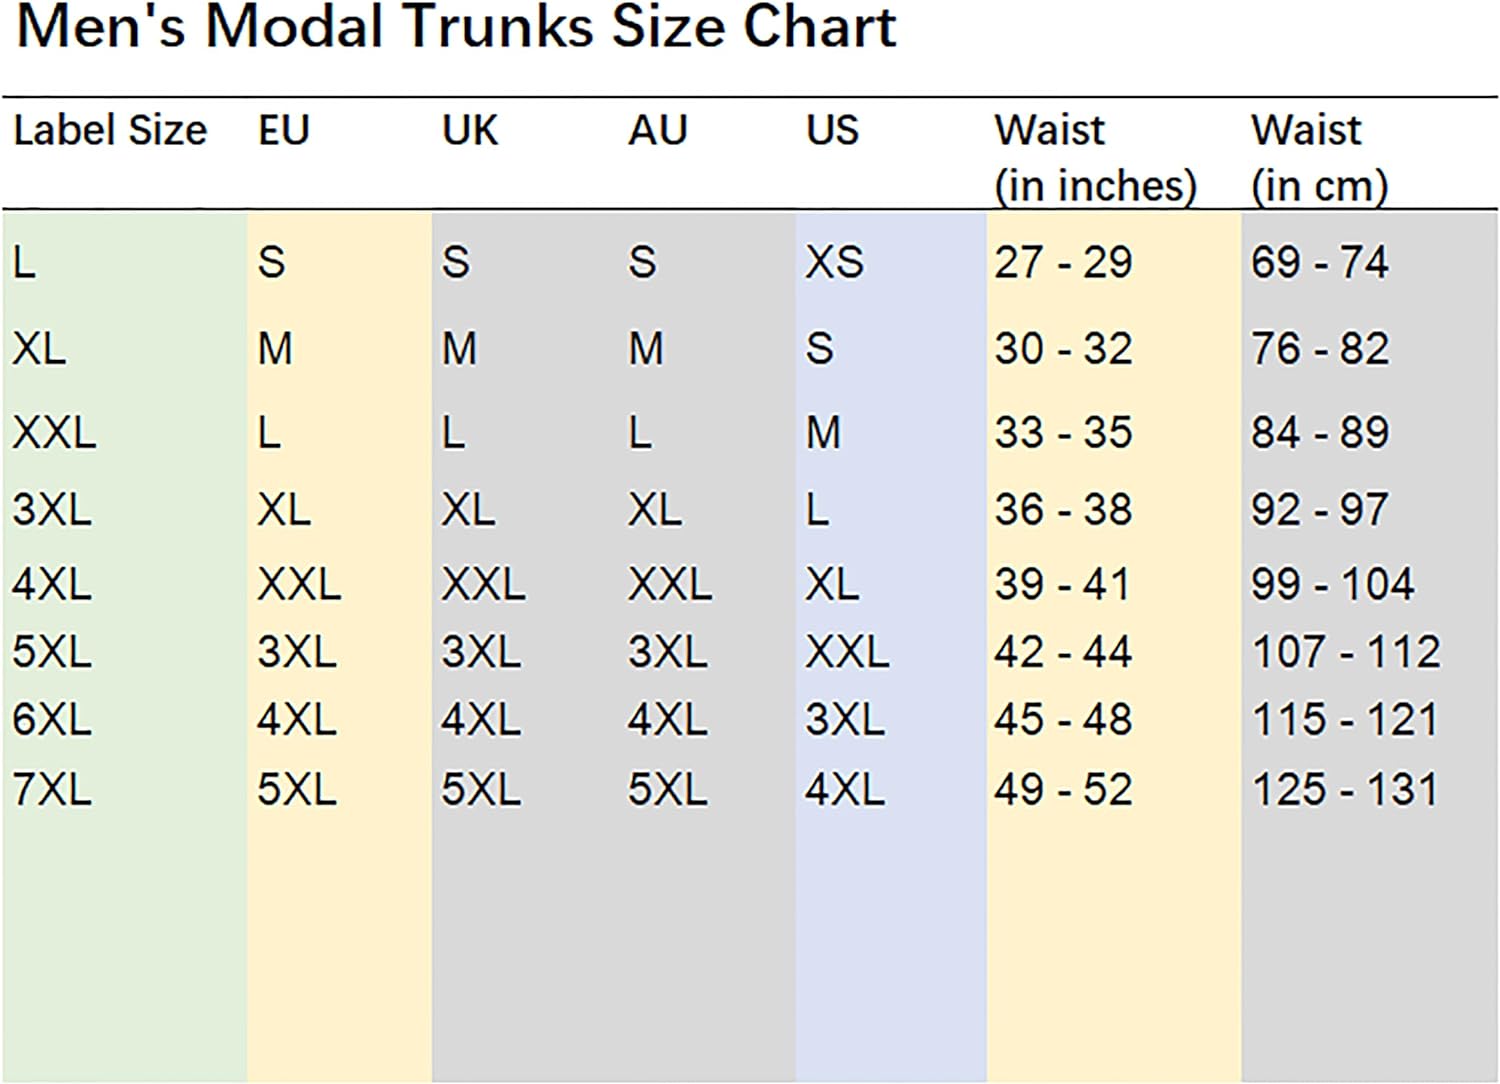Select the 76 - 82 waist cm cell

click(x=1320, y=349)
